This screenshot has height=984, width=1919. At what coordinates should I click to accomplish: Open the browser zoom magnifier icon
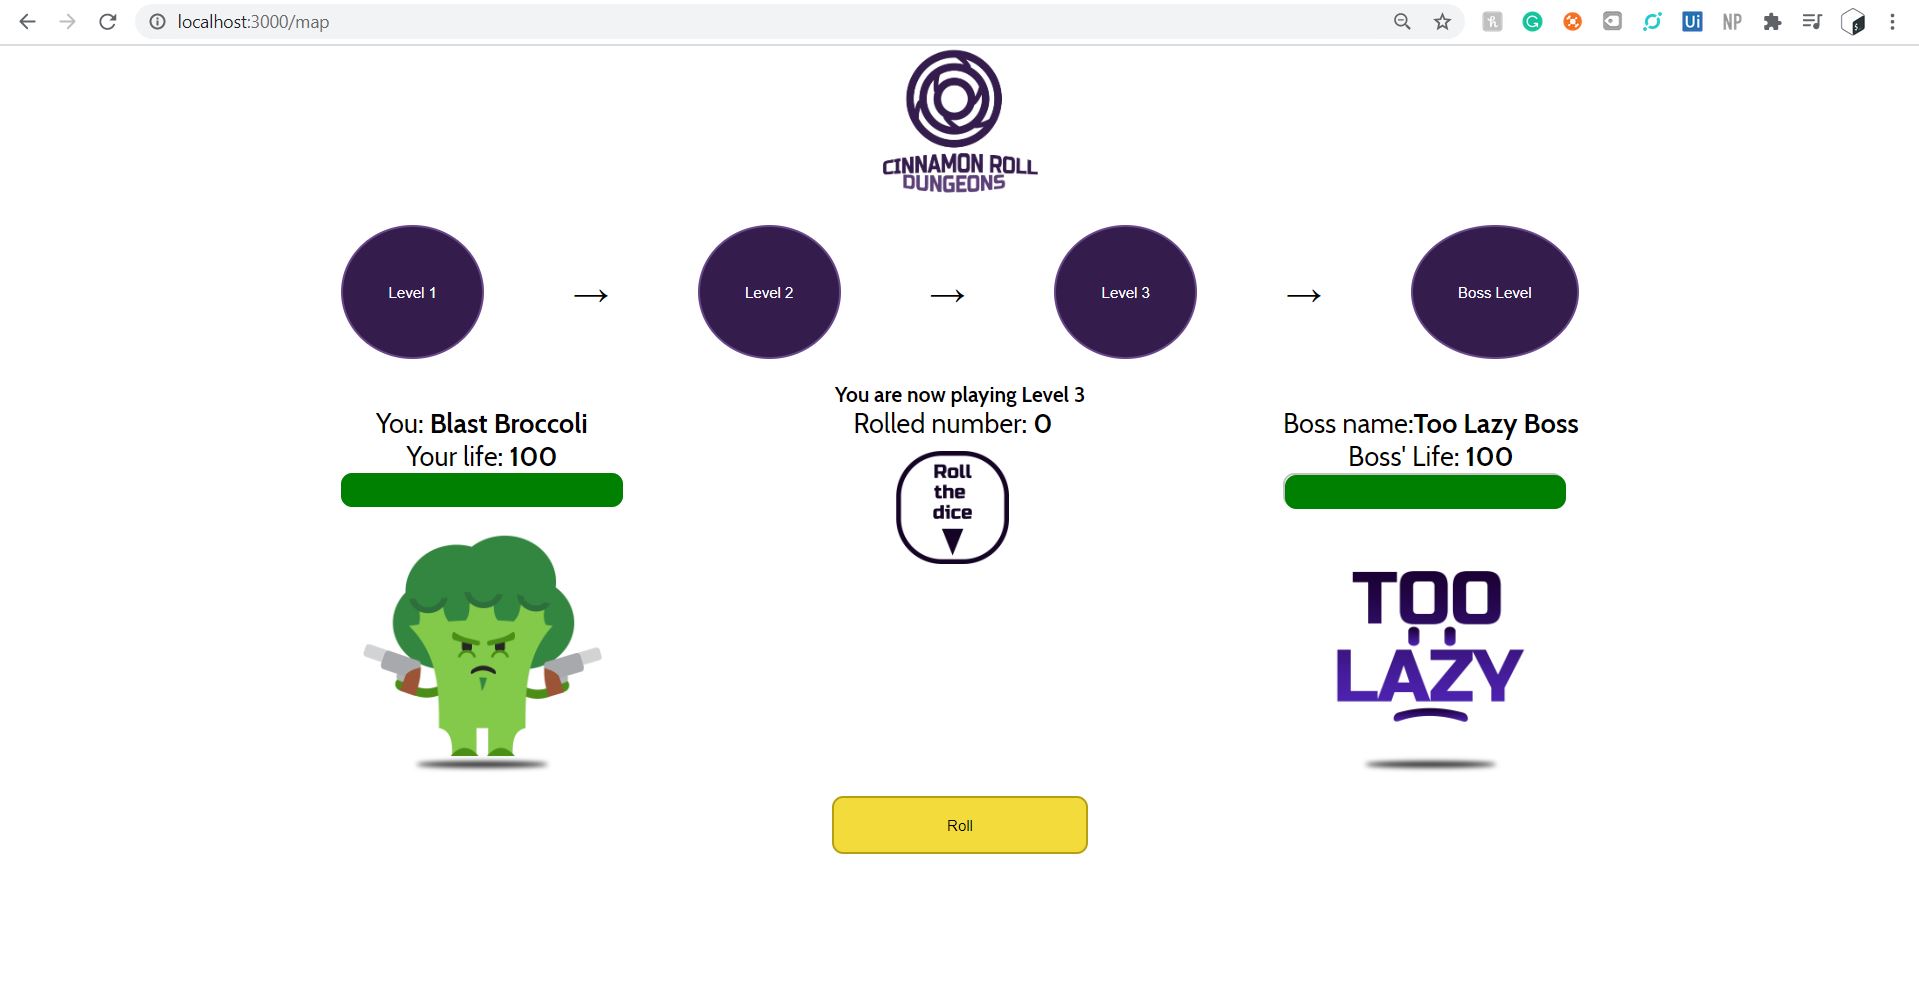(1402, 22)
